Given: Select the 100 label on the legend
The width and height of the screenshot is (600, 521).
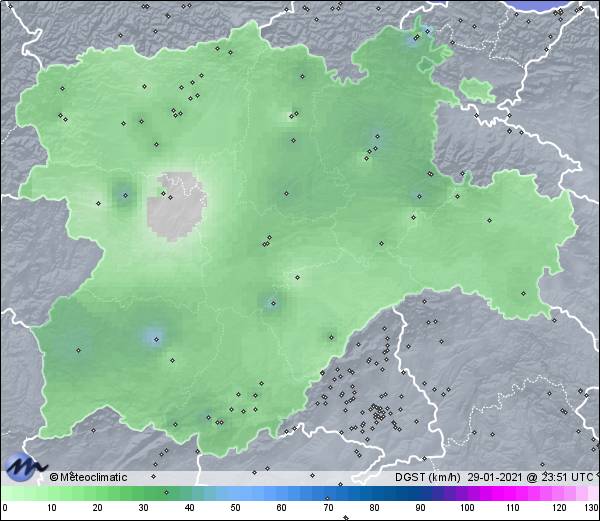Looking at the screenshot, I should point(467,508).
